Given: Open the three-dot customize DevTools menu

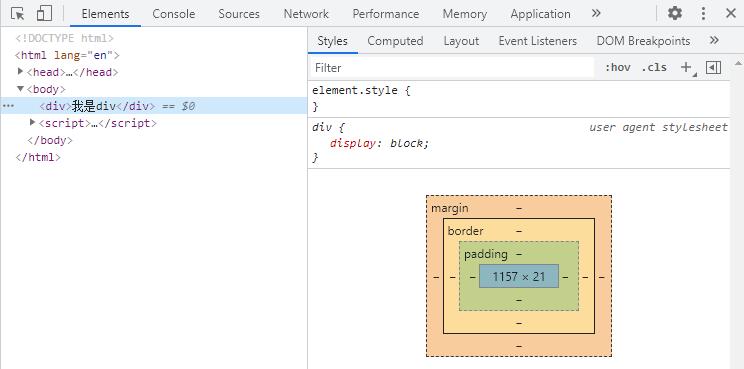Looking at the screenshot, I should point(703,13).
